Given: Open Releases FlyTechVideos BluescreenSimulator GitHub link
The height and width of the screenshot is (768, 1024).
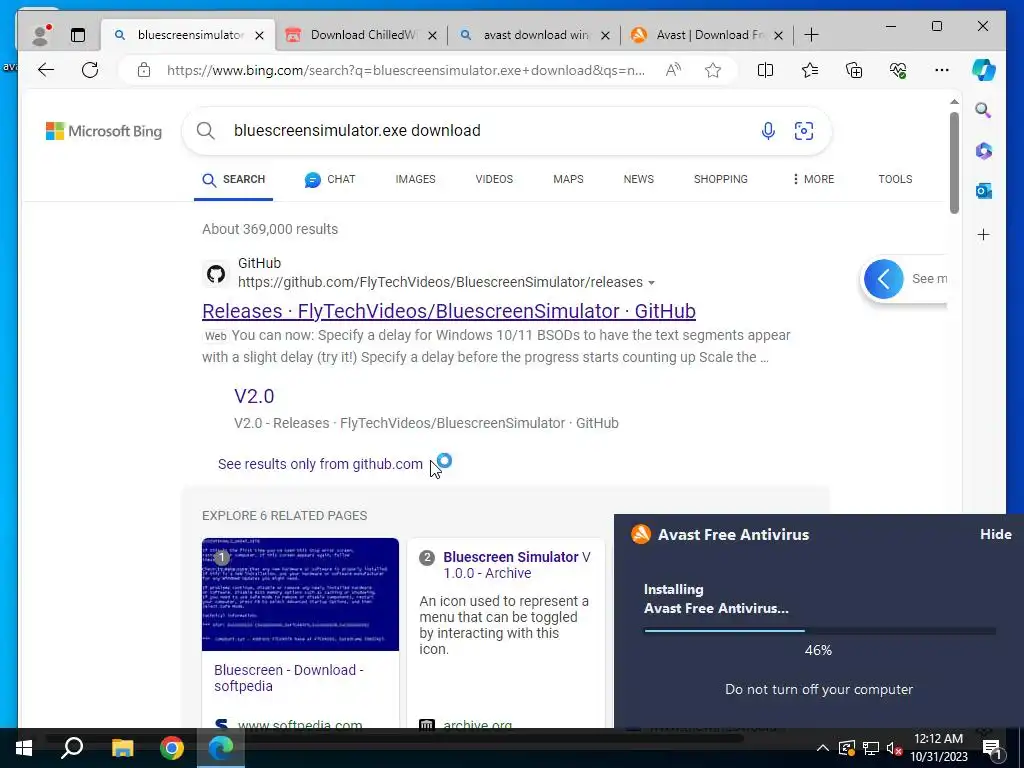Looking at the screenshot, I should (449, 311).
